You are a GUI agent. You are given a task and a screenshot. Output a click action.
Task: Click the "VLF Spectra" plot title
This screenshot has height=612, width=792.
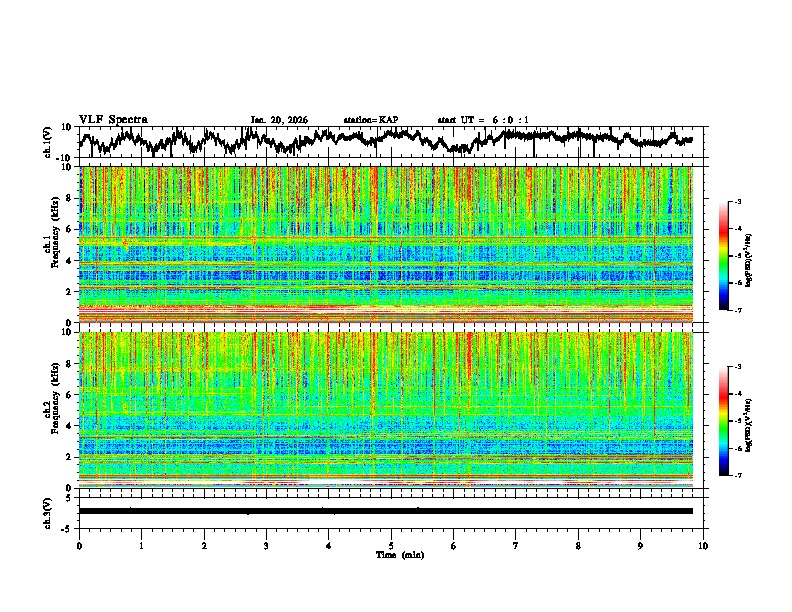tap(113, 120)
